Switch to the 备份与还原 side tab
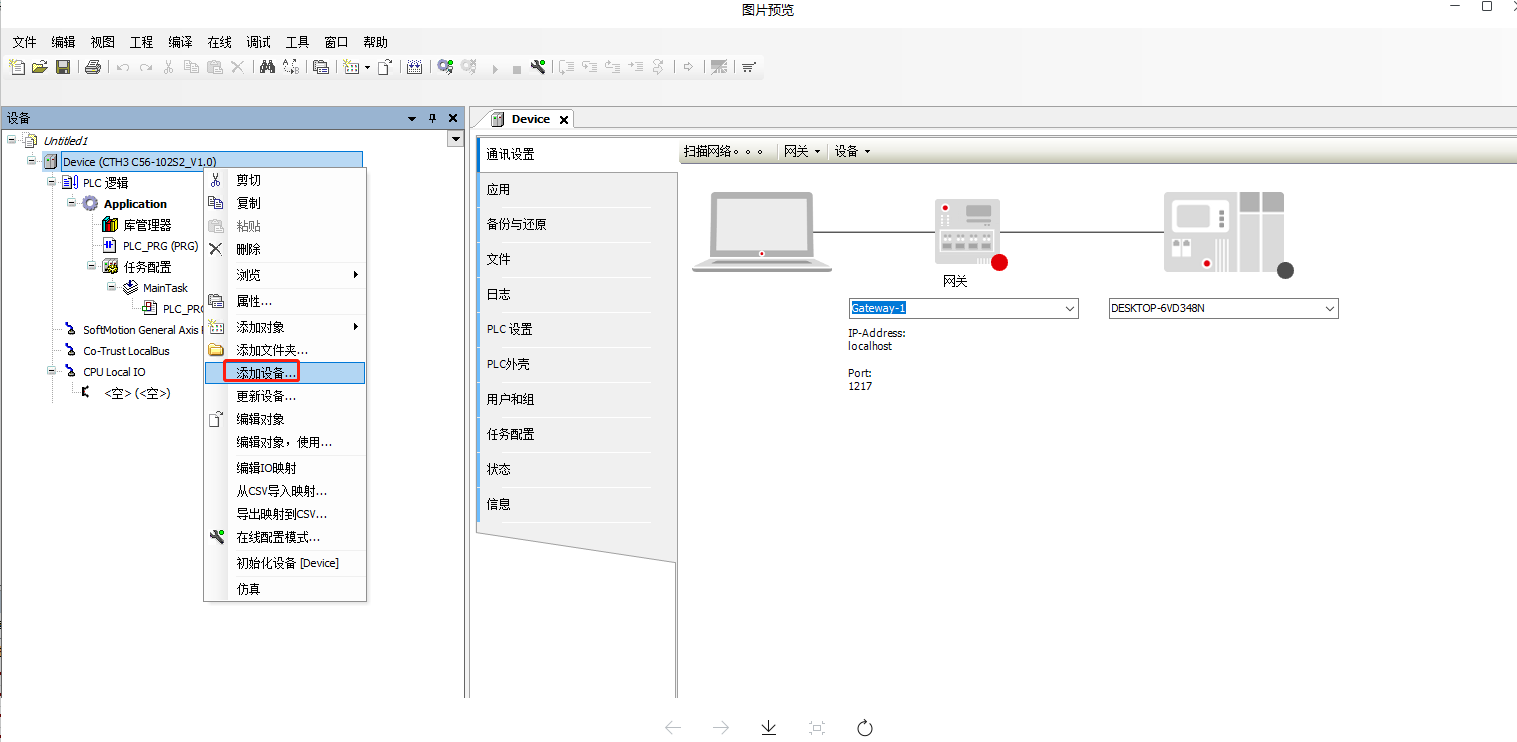Screen dimensions: 1517x742 point(565,224)
